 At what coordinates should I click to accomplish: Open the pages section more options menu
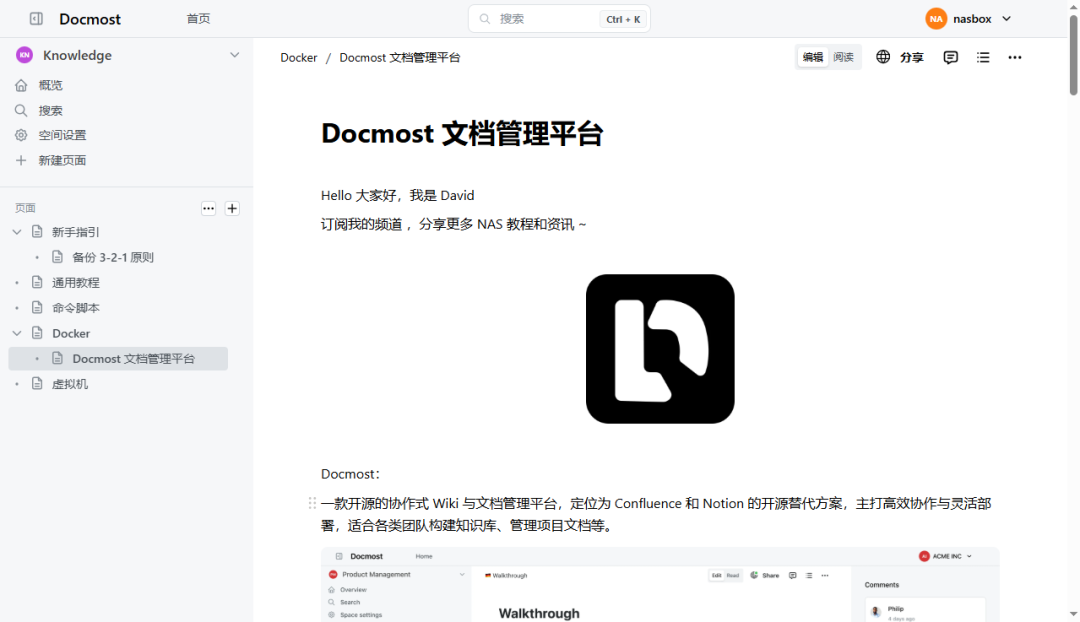[x=209, y=208]
